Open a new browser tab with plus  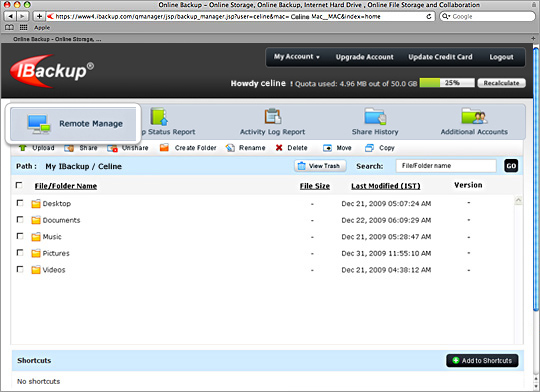point(533,39)
